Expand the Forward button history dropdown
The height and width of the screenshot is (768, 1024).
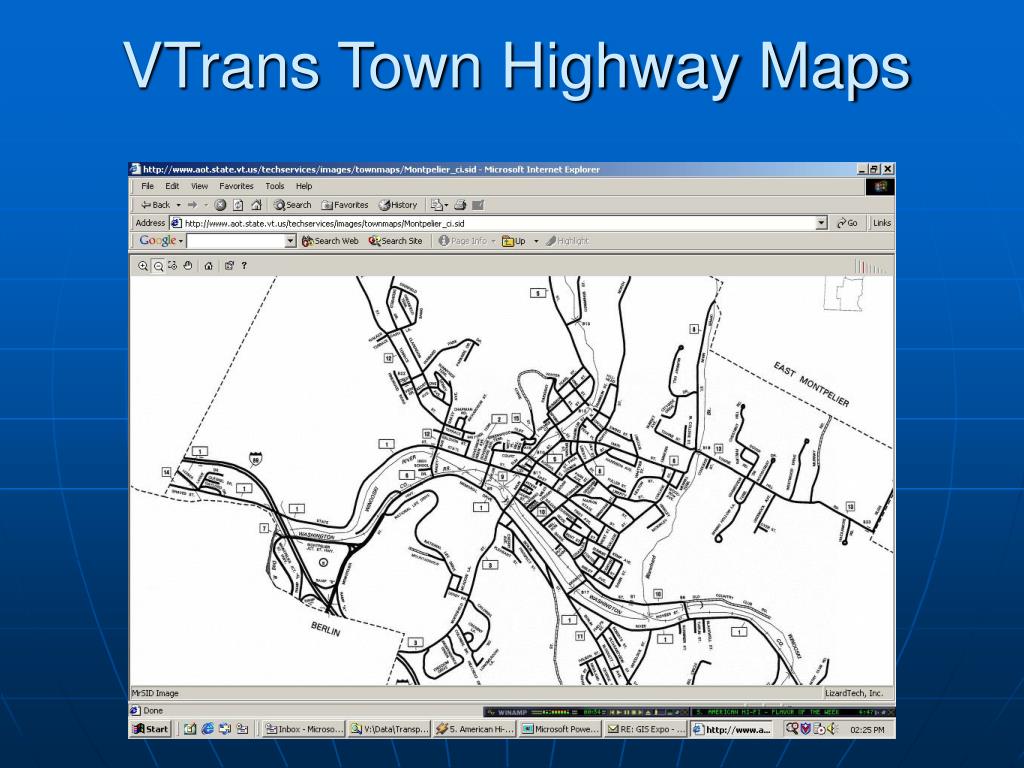pos(206,205)
